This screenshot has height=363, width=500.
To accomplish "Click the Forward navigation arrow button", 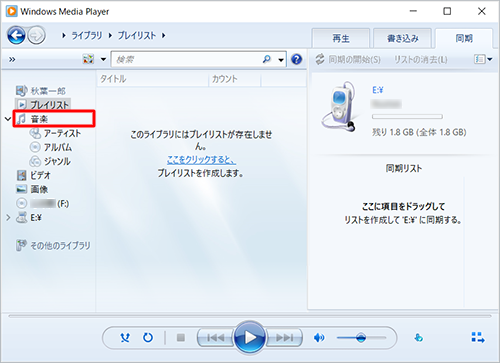I will [36, 35].
